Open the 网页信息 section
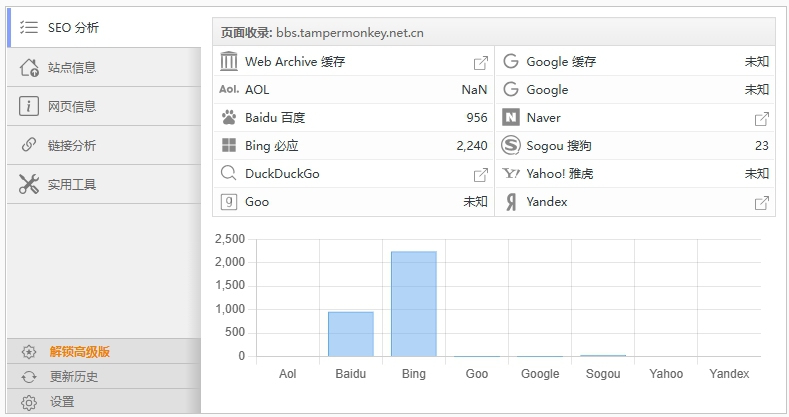This screenshot has height=417, width=789. click(104, 106)
